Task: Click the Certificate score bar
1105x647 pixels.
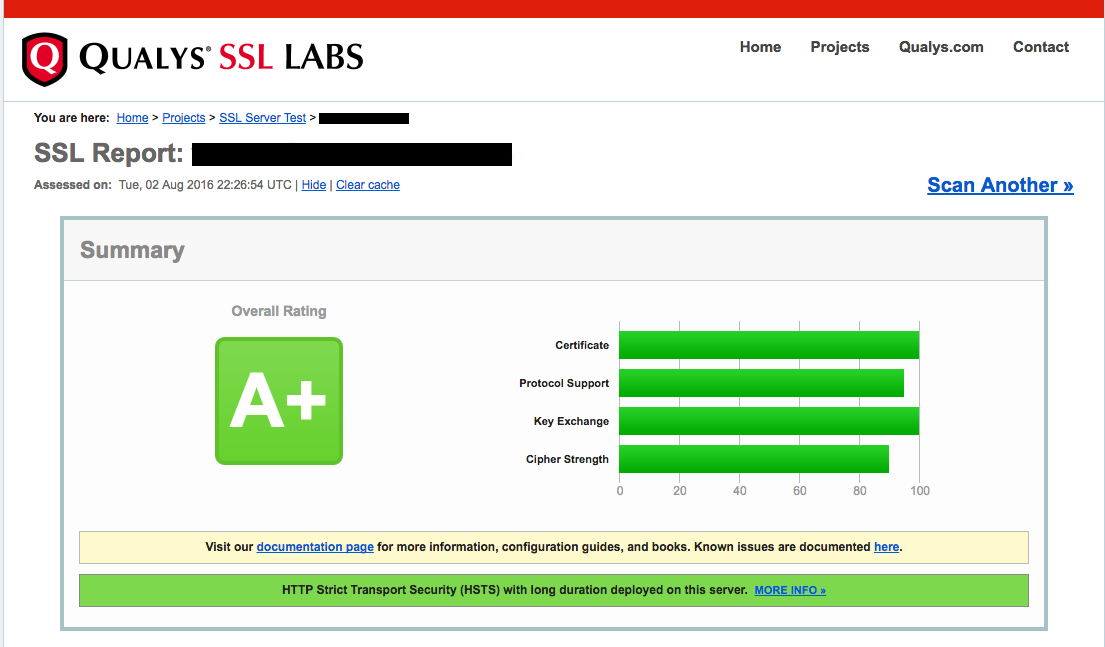Action: pyautogui.click(x=769, y=345)
